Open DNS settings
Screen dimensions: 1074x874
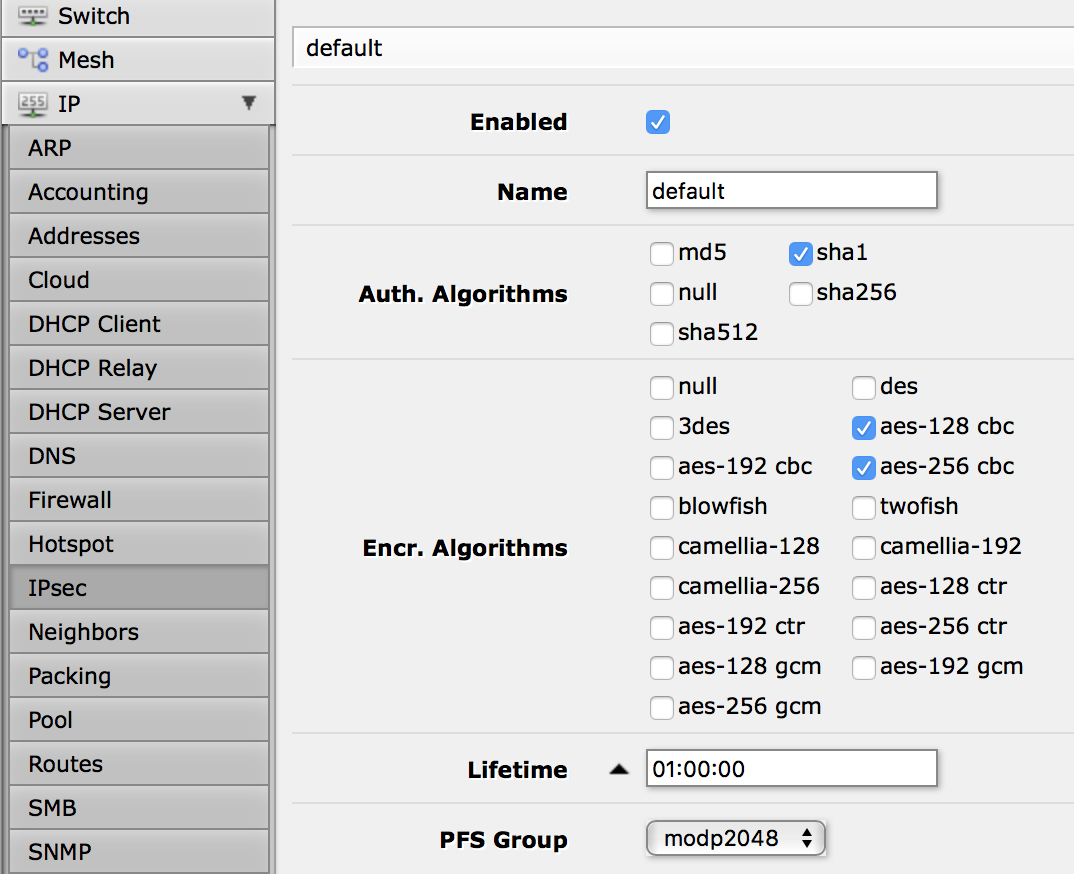click(x=139, y=455)
